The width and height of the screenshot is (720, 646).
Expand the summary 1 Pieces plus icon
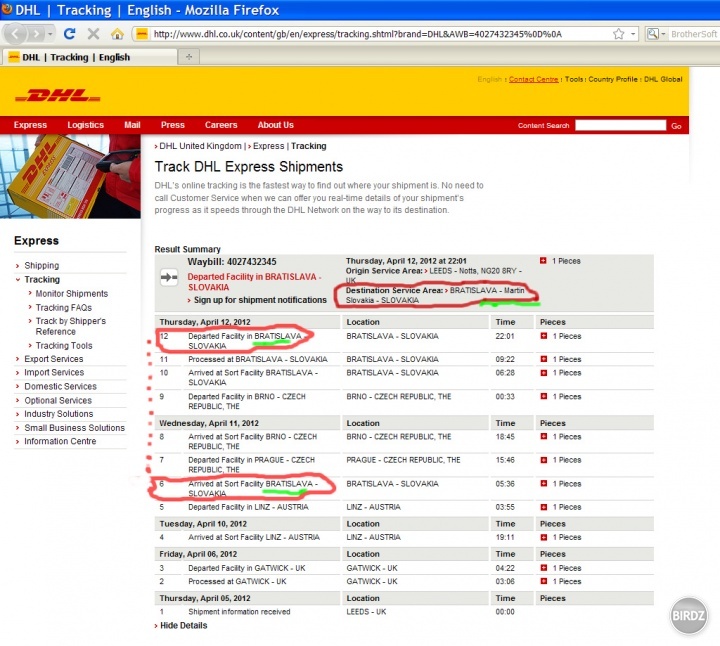coord(543,261)
